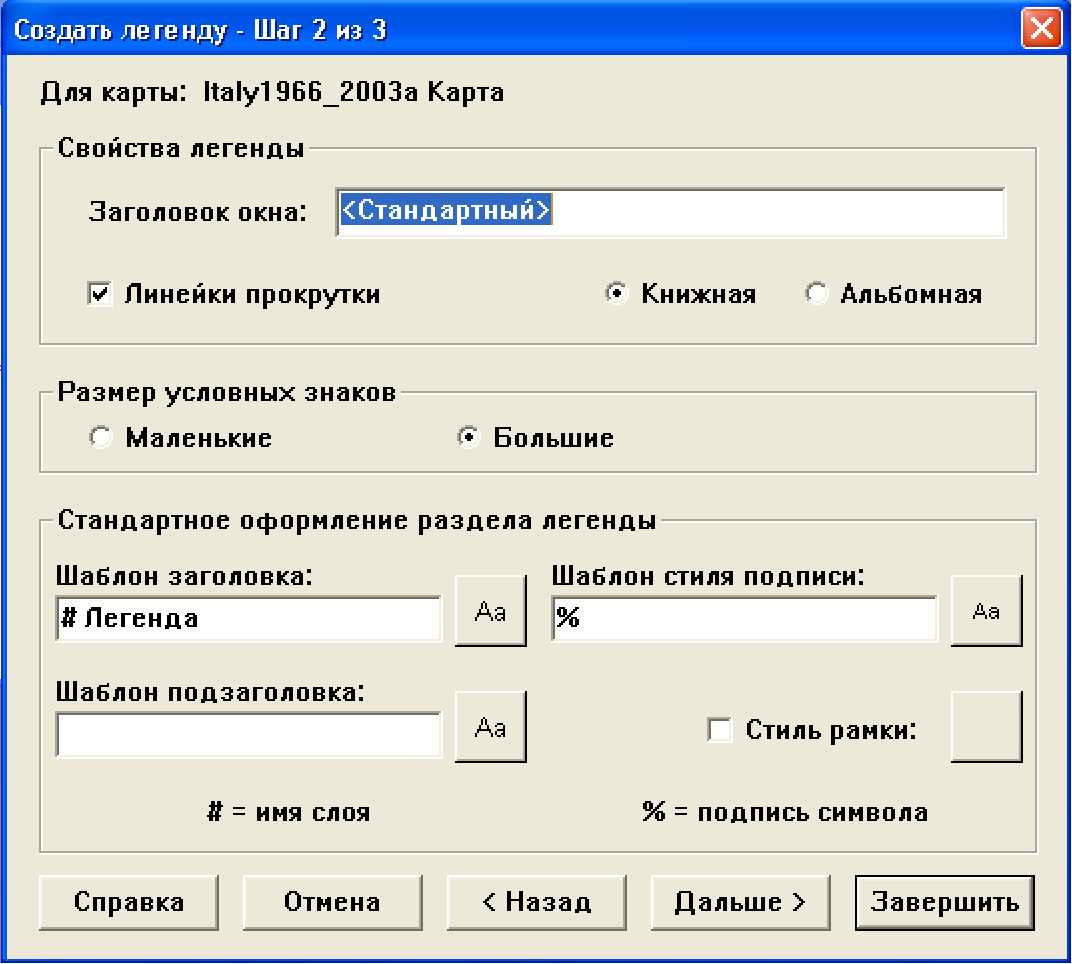Finish the wizard with Завершить

point(944,902)
